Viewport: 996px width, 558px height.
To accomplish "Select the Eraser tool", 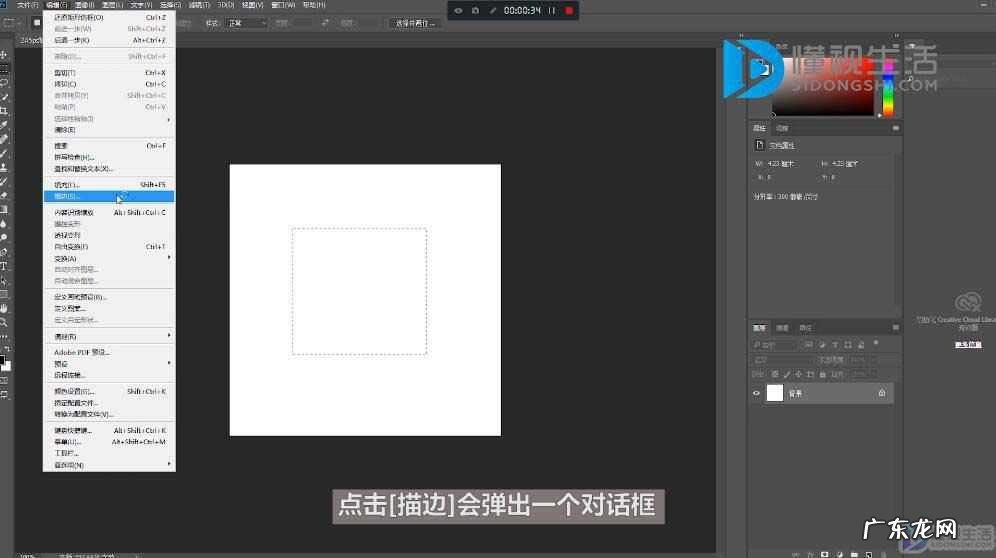I will point(4,194).
